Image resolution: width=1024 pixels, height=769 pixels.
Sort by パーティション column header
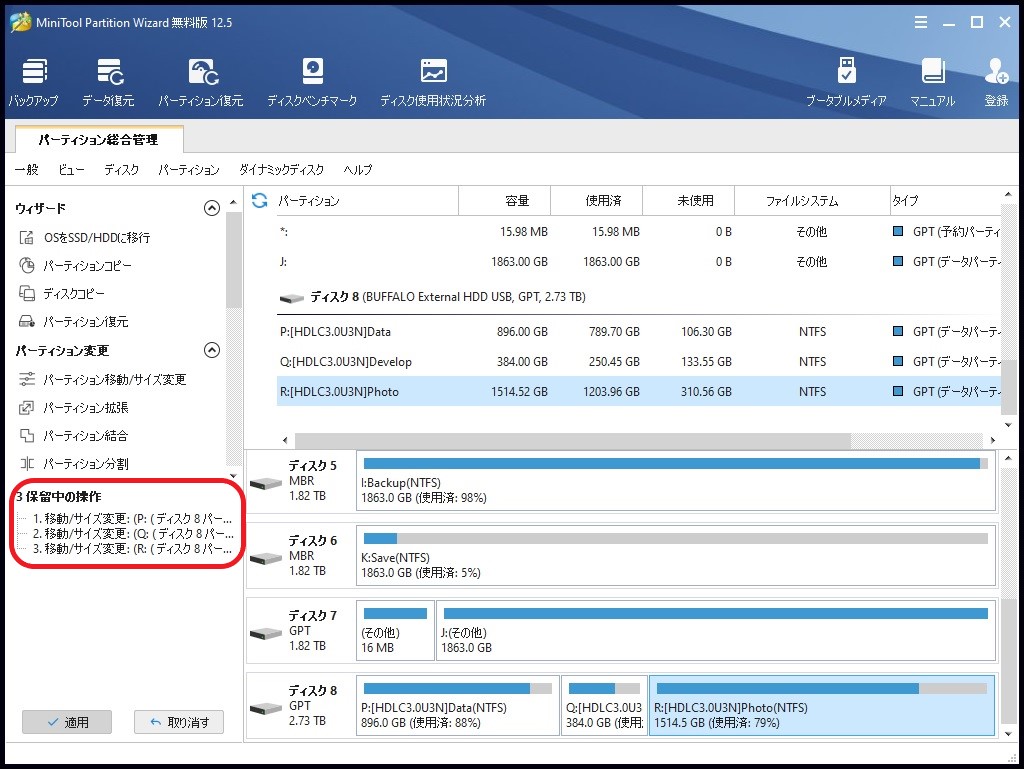pos(366,200)
